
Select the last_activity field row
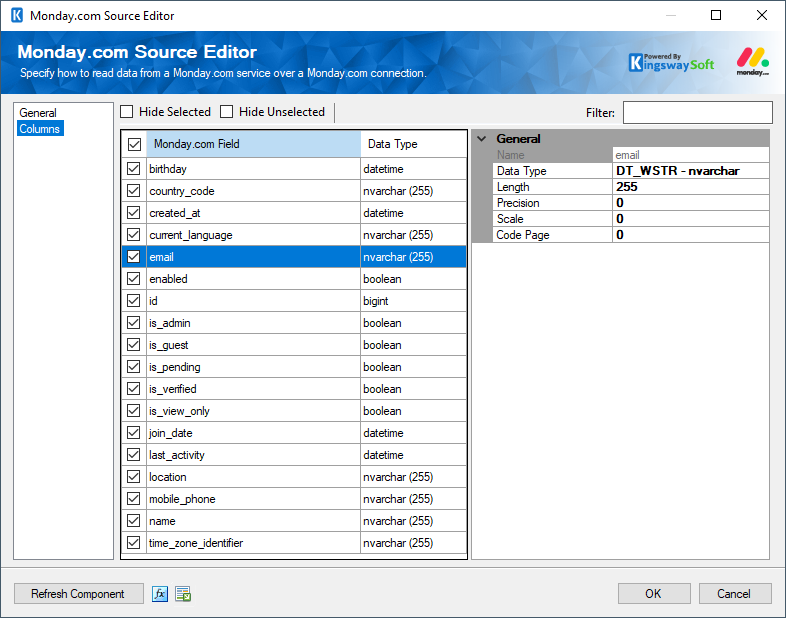tap(294, 455)
